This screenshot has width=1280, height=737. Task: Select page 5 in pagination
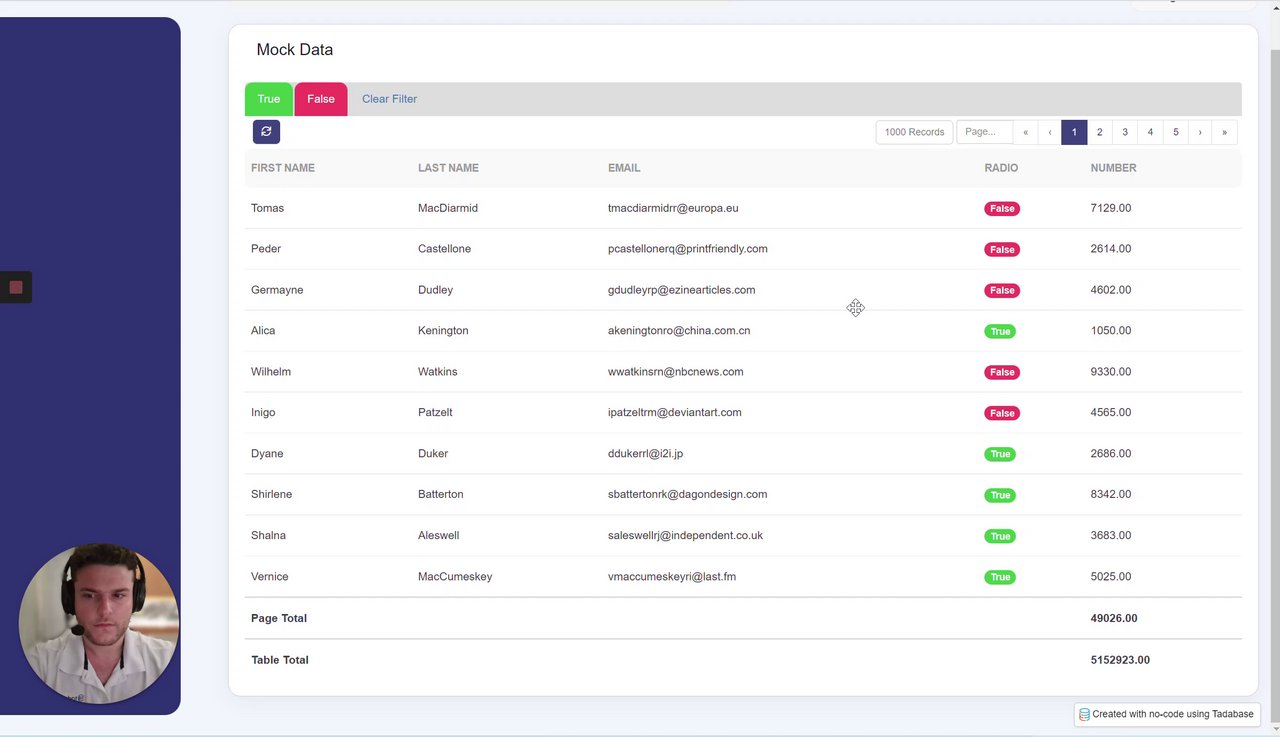point(1175,132)
